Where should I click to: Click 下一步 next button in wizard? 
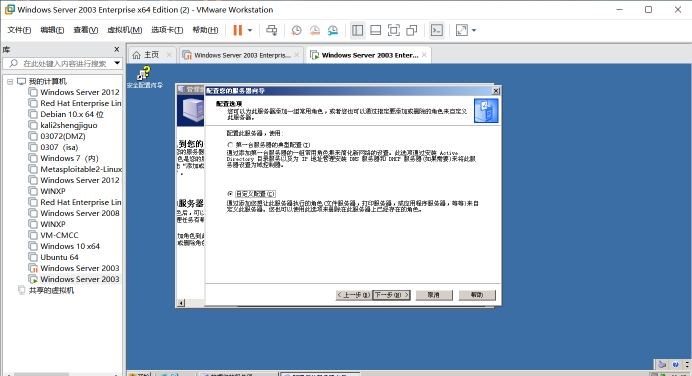pos(391,295)
